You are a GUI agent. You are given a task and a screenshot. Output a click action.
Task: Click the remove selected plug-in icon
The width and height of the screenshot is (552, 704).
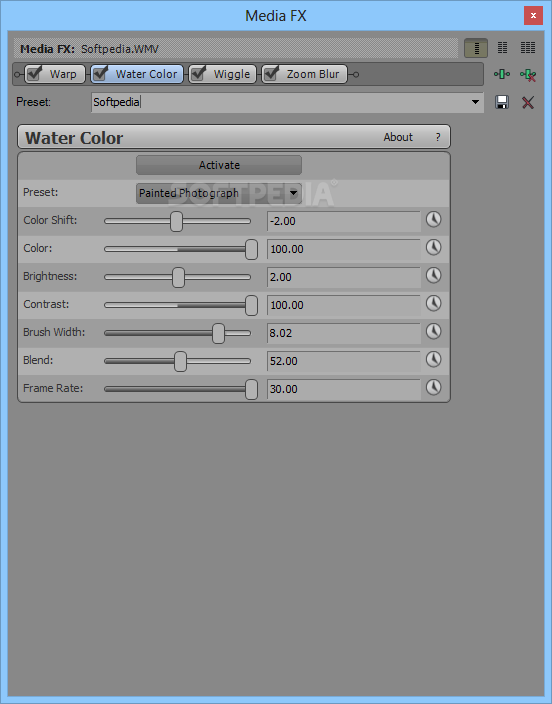click(528, 75)
